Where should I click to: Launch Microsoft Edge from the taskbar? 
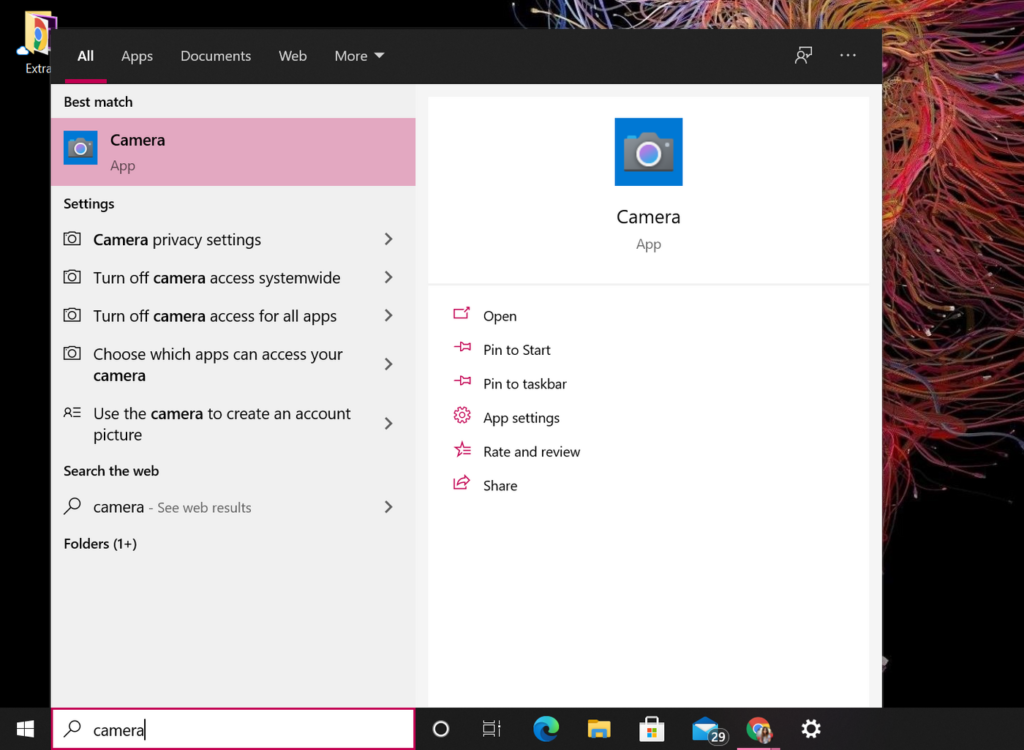click(545, 729)
